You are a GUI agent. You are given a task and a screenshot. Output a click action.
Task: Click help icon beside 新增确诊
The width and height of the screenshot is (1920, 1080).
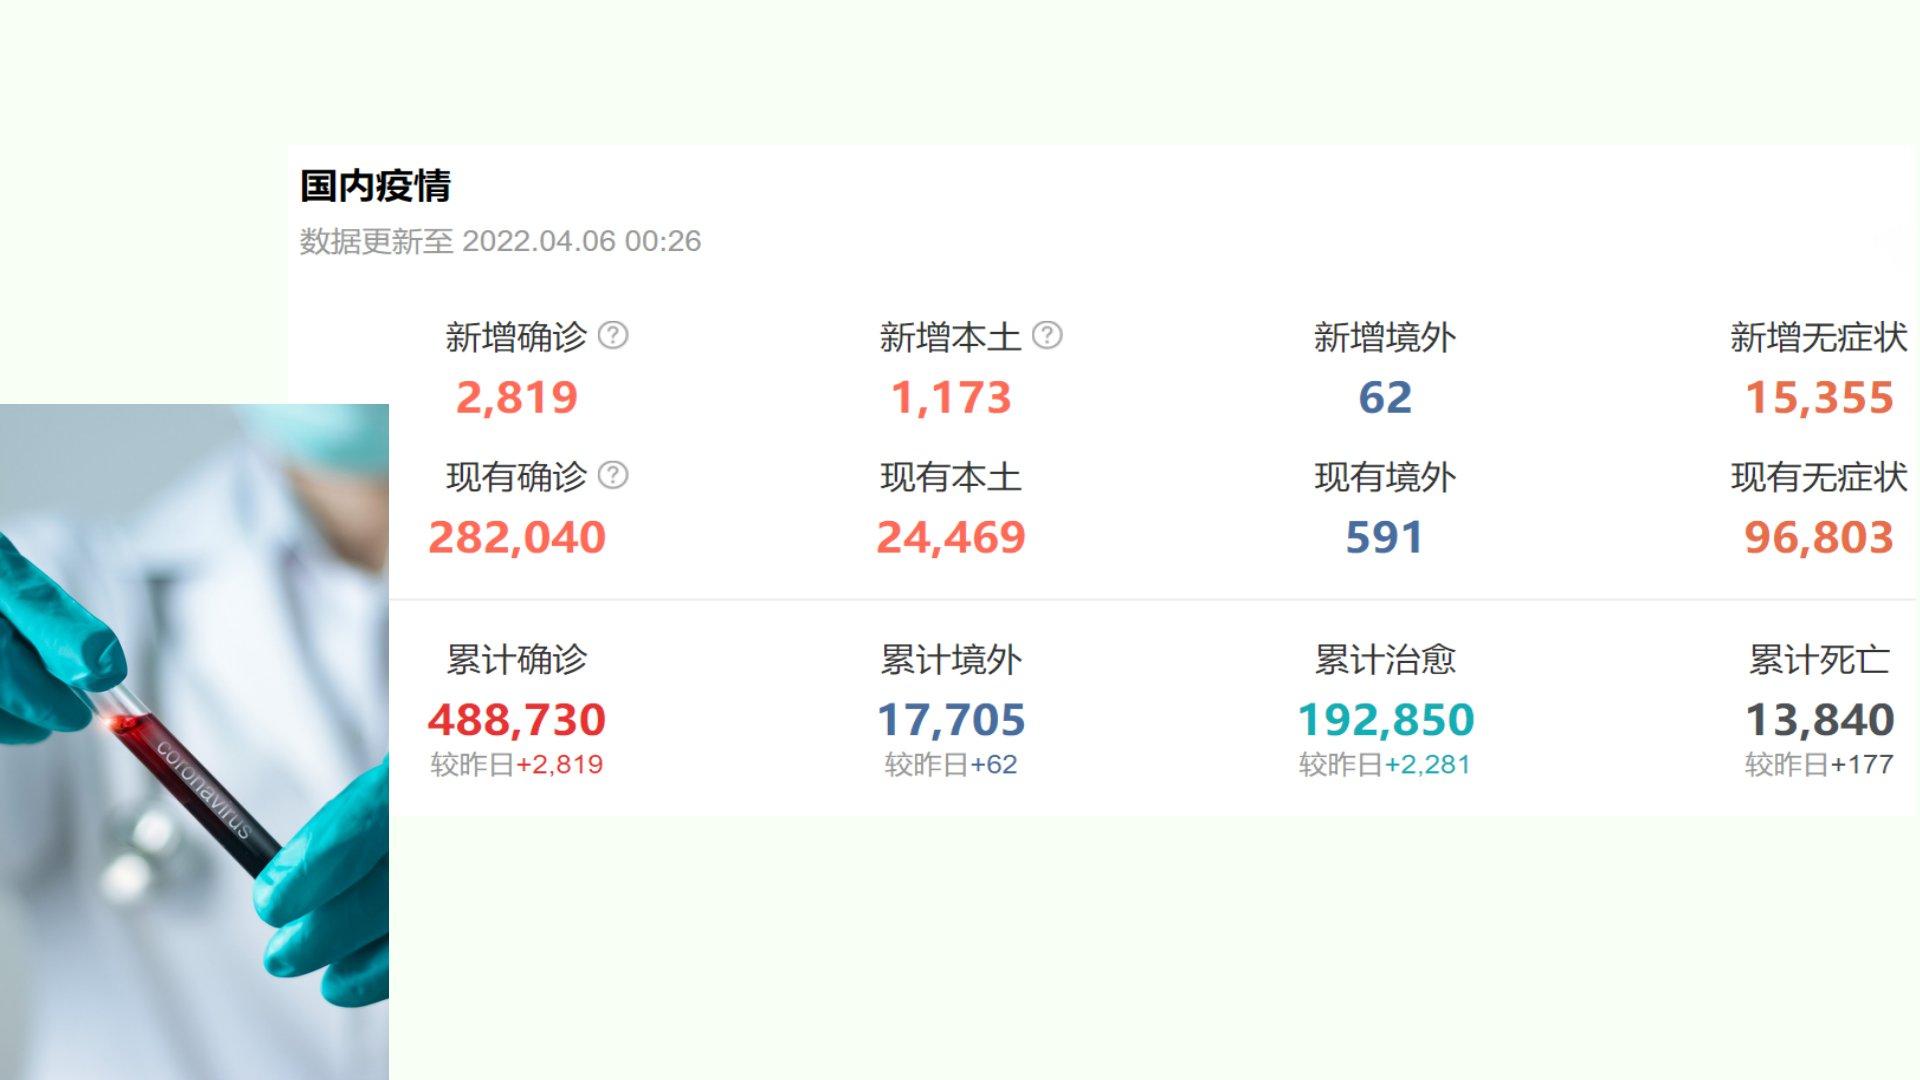coord(613,335)
